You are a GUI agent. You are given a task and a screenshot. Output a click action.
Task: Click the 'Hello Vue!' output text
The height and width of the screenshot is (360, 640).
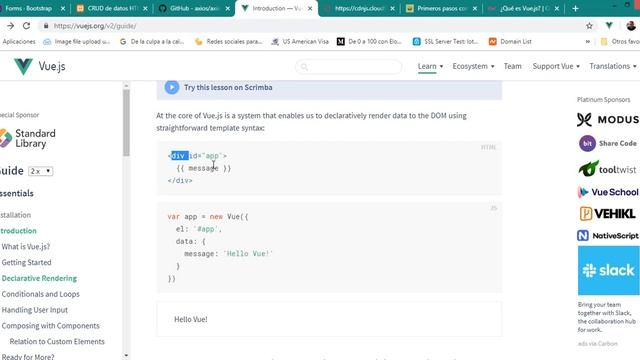191,319
